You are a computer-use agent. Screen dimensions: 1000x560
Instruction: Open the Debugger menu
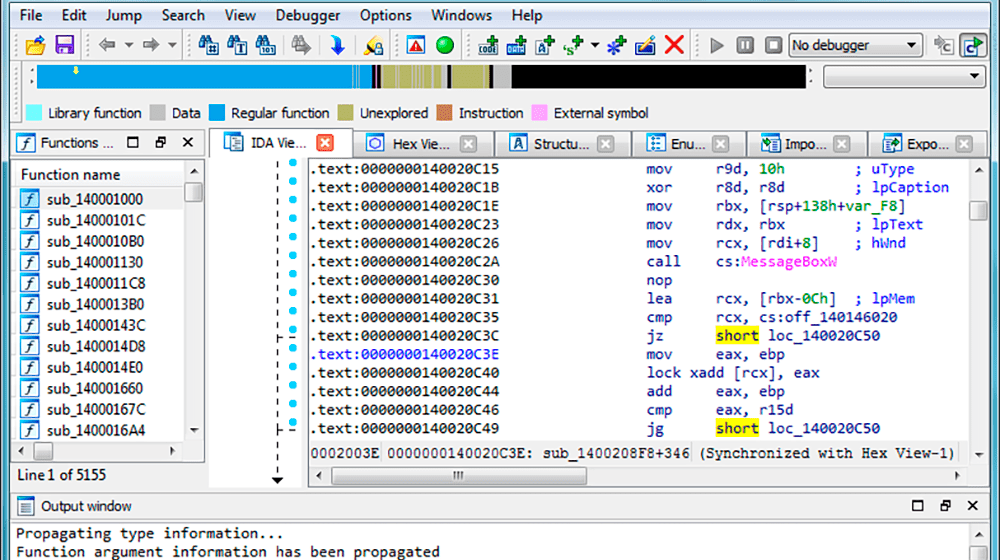tap(307, 15)
